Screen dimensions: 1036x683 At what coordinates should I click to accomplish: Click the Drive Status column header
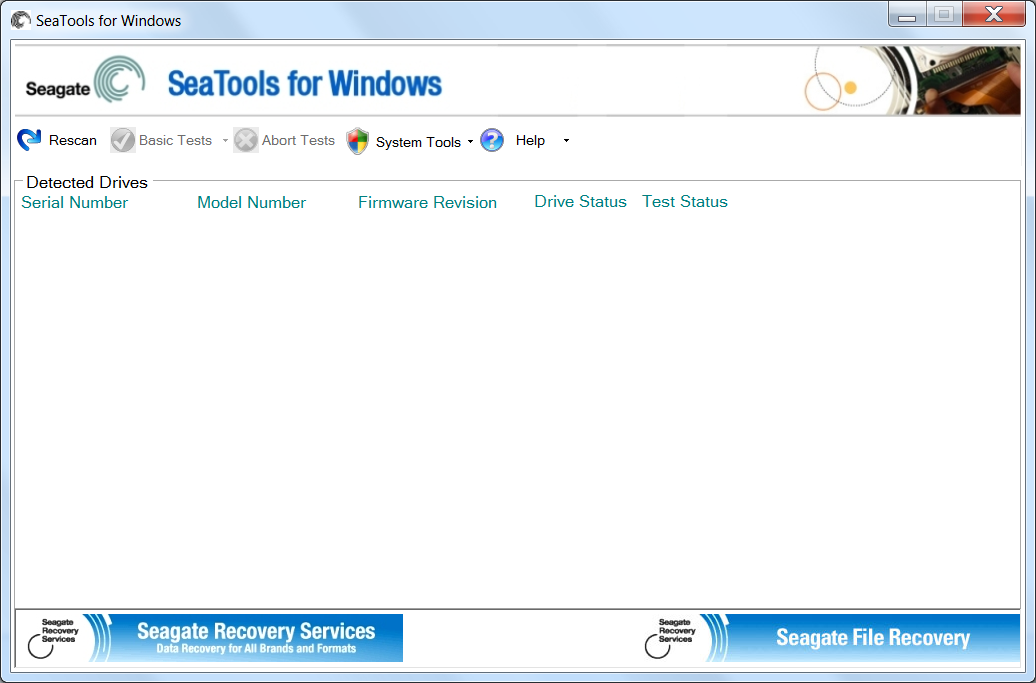pos(580,201)
